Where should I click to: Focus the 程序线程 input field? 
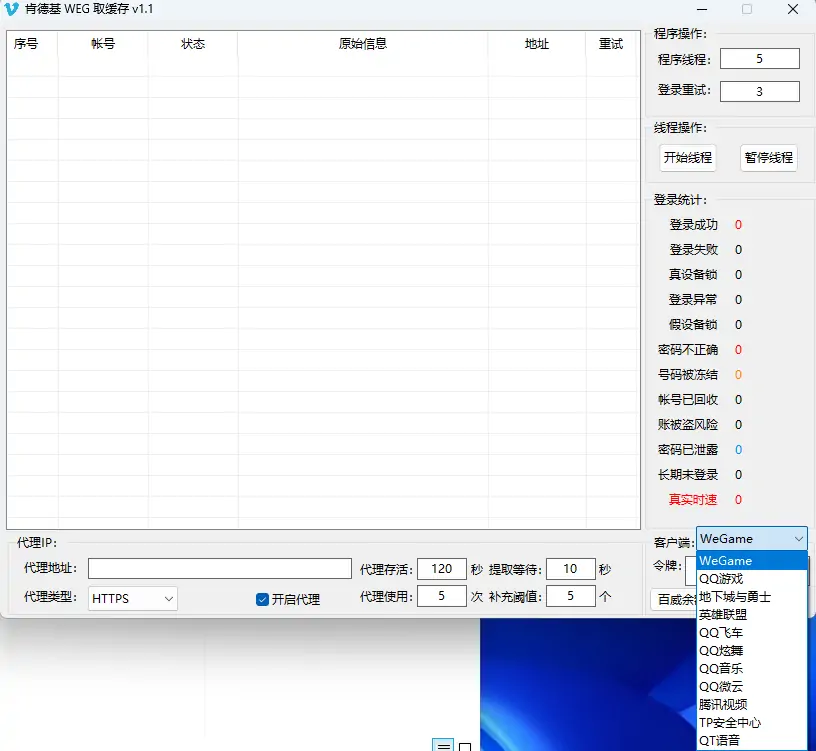(760, 59)
